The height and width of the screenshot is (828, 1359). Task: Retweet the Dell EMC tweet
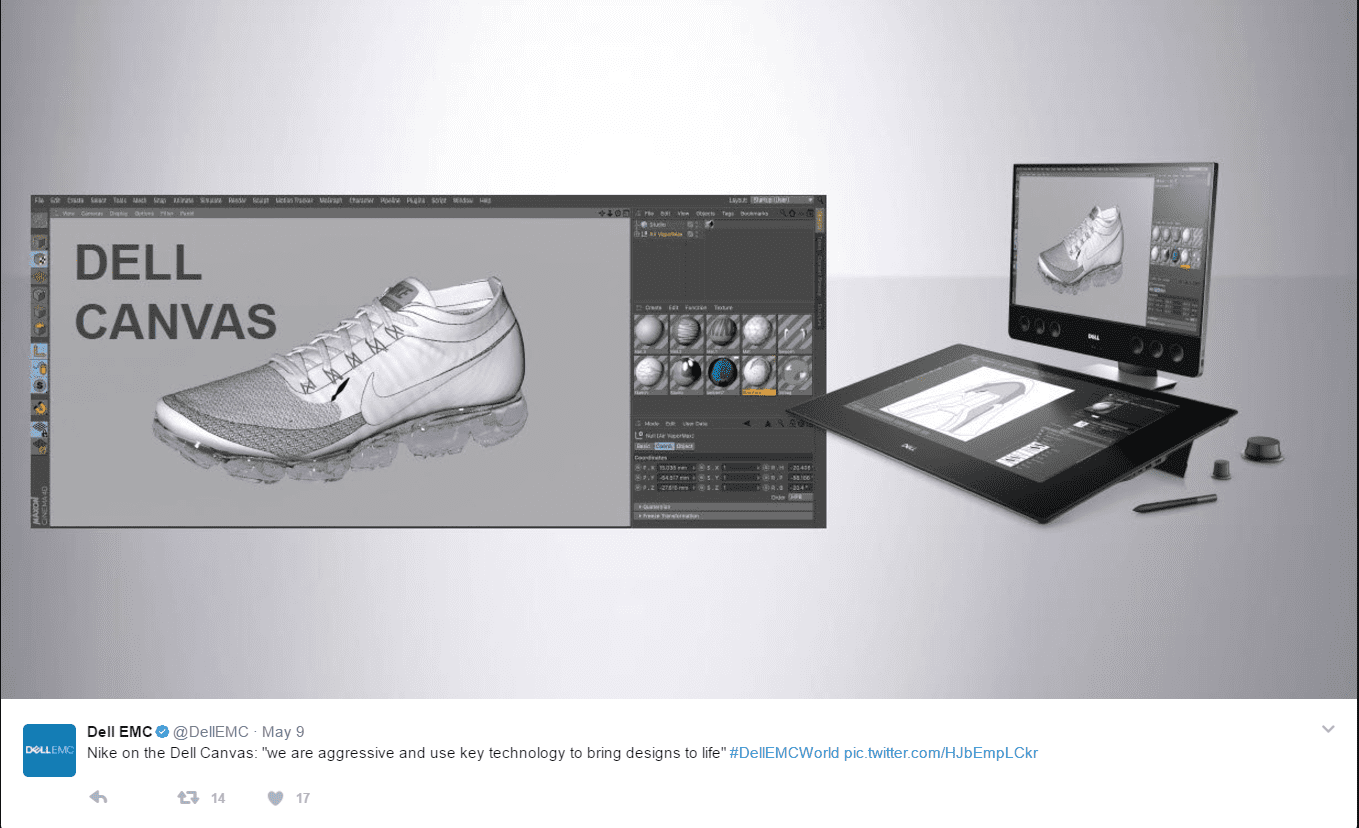pos(187,797)
